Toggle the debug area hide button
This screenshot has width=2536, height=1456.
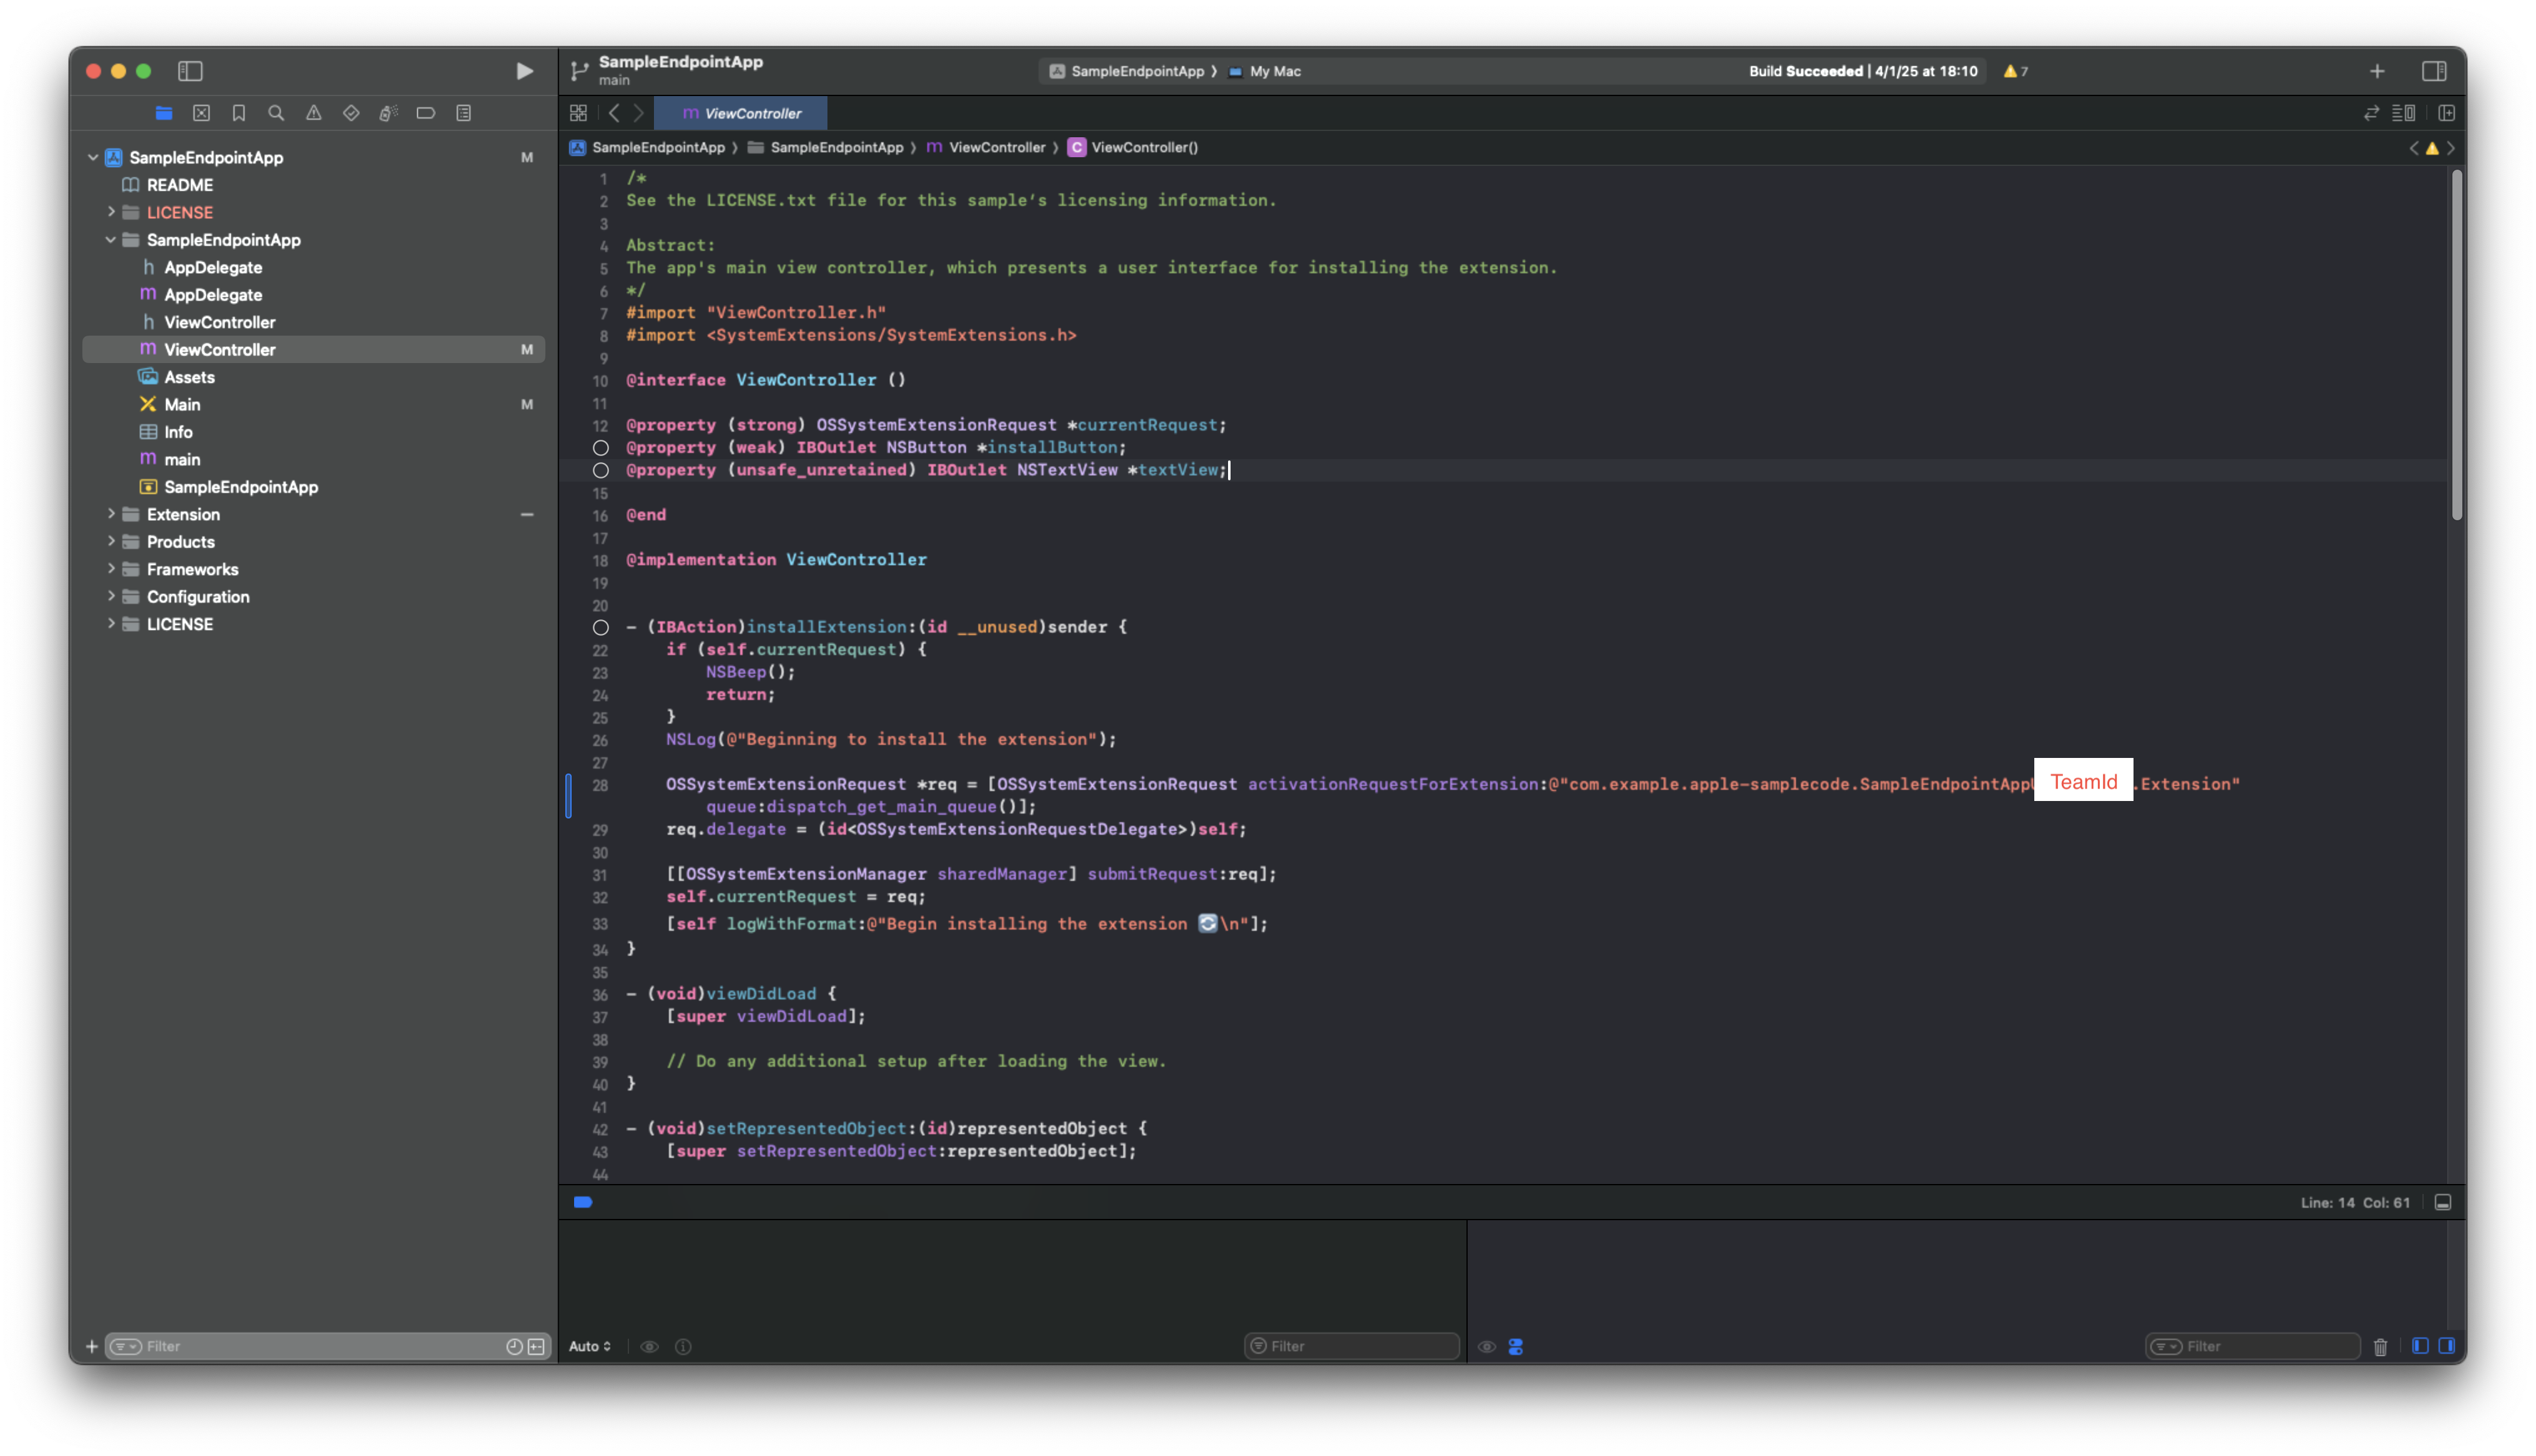2442,1203
